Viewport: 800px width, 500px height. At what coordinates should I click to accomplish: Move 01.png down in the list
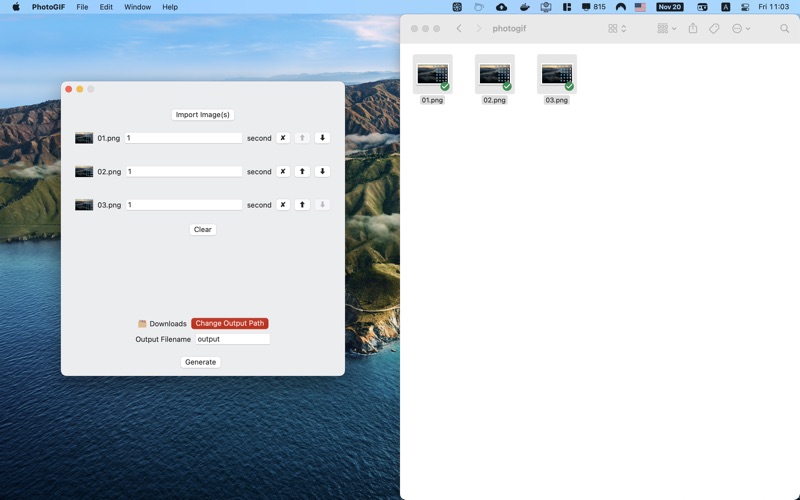[x=322, y=138]
